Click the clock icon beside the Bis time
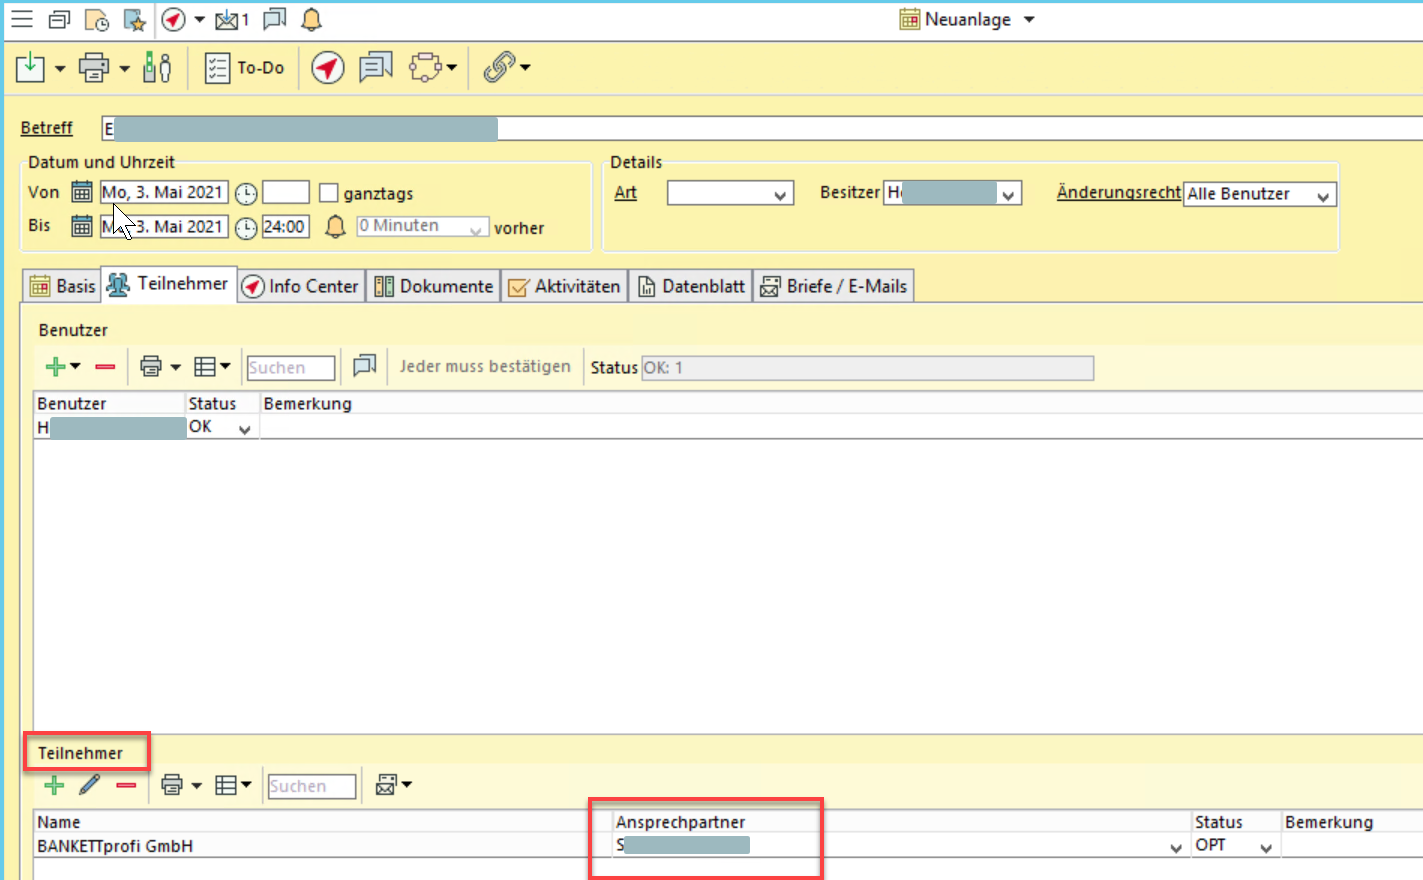The height and width of the screenshot is (880, 1423). tap(246, 228)
